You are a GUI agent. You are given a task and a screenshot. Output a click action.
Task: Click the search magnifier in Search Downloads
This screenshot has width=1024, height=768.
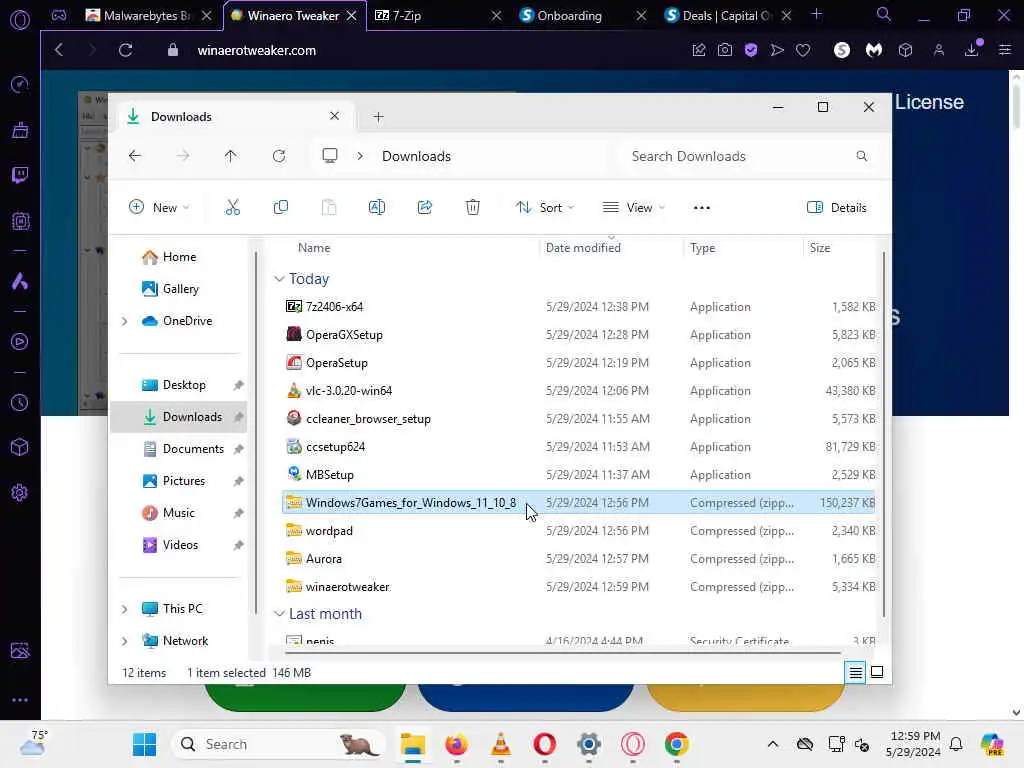861,156
